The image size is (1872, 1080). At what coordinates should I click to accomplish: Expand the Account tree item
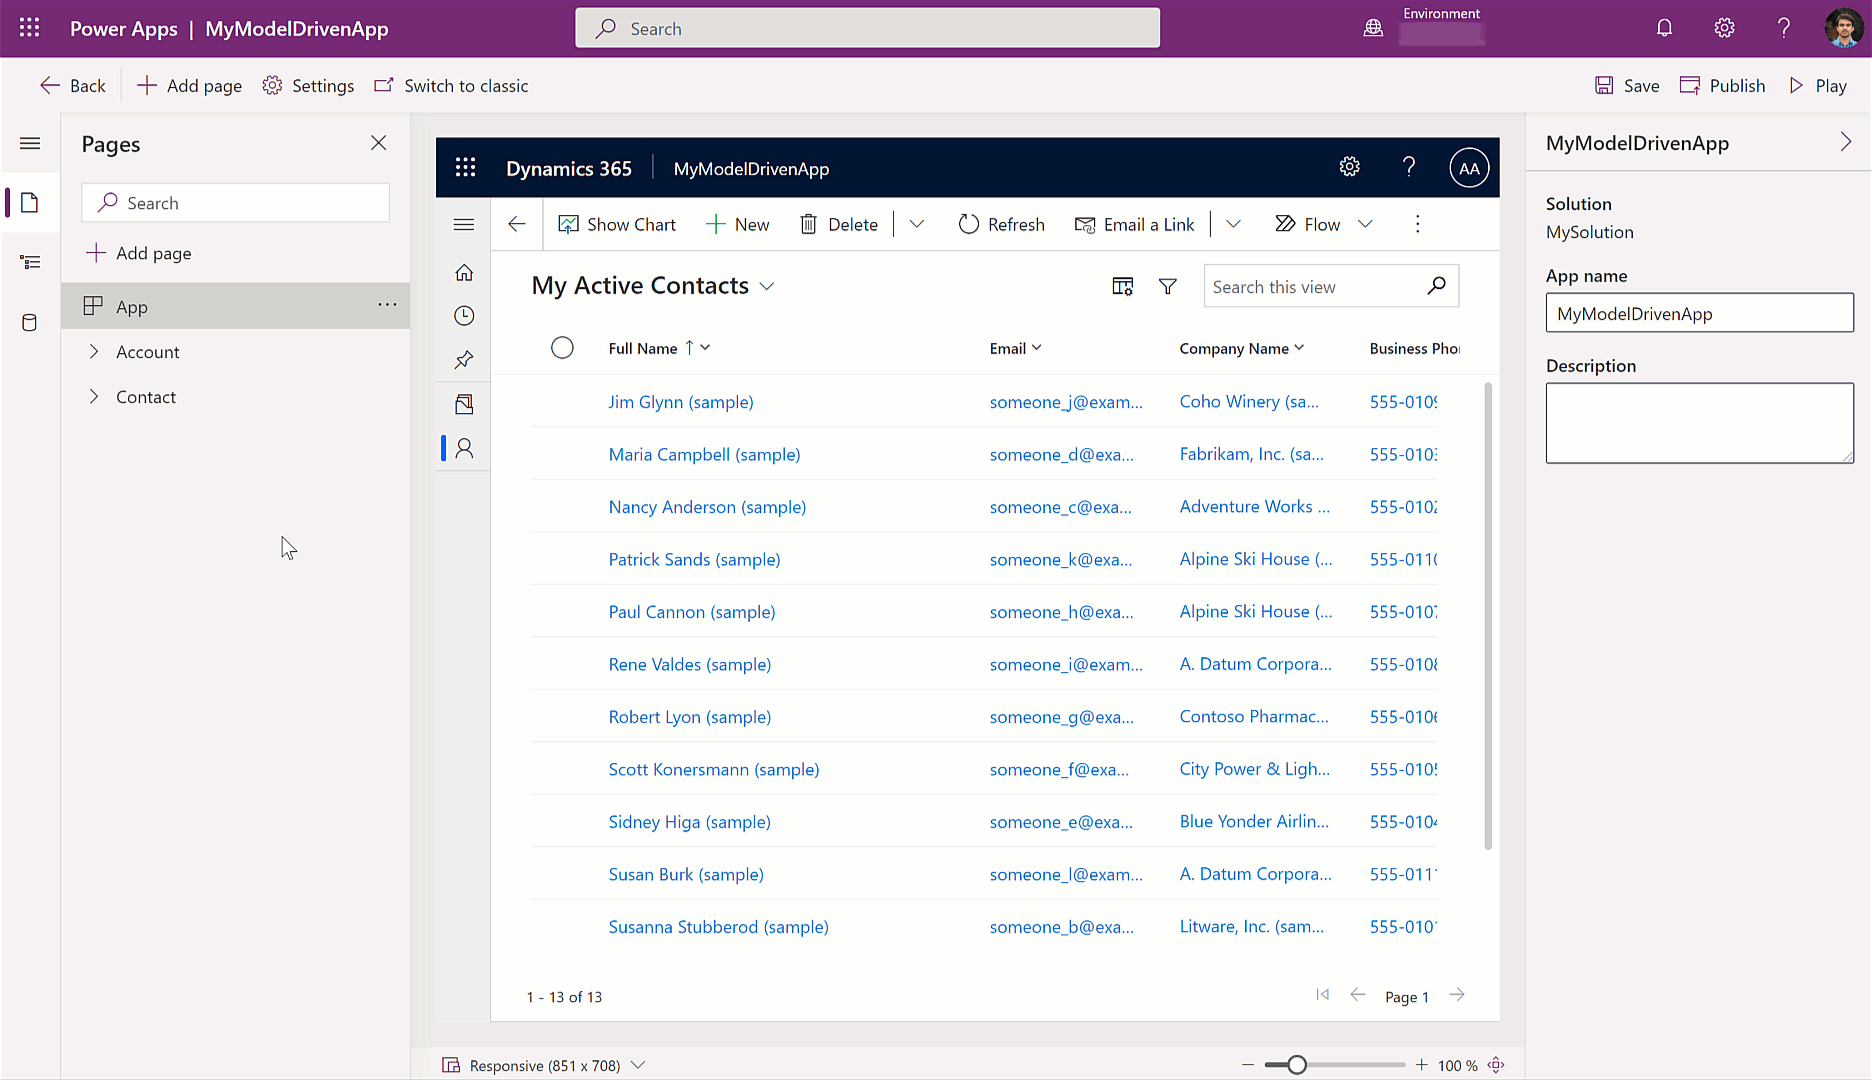[94, 351]
